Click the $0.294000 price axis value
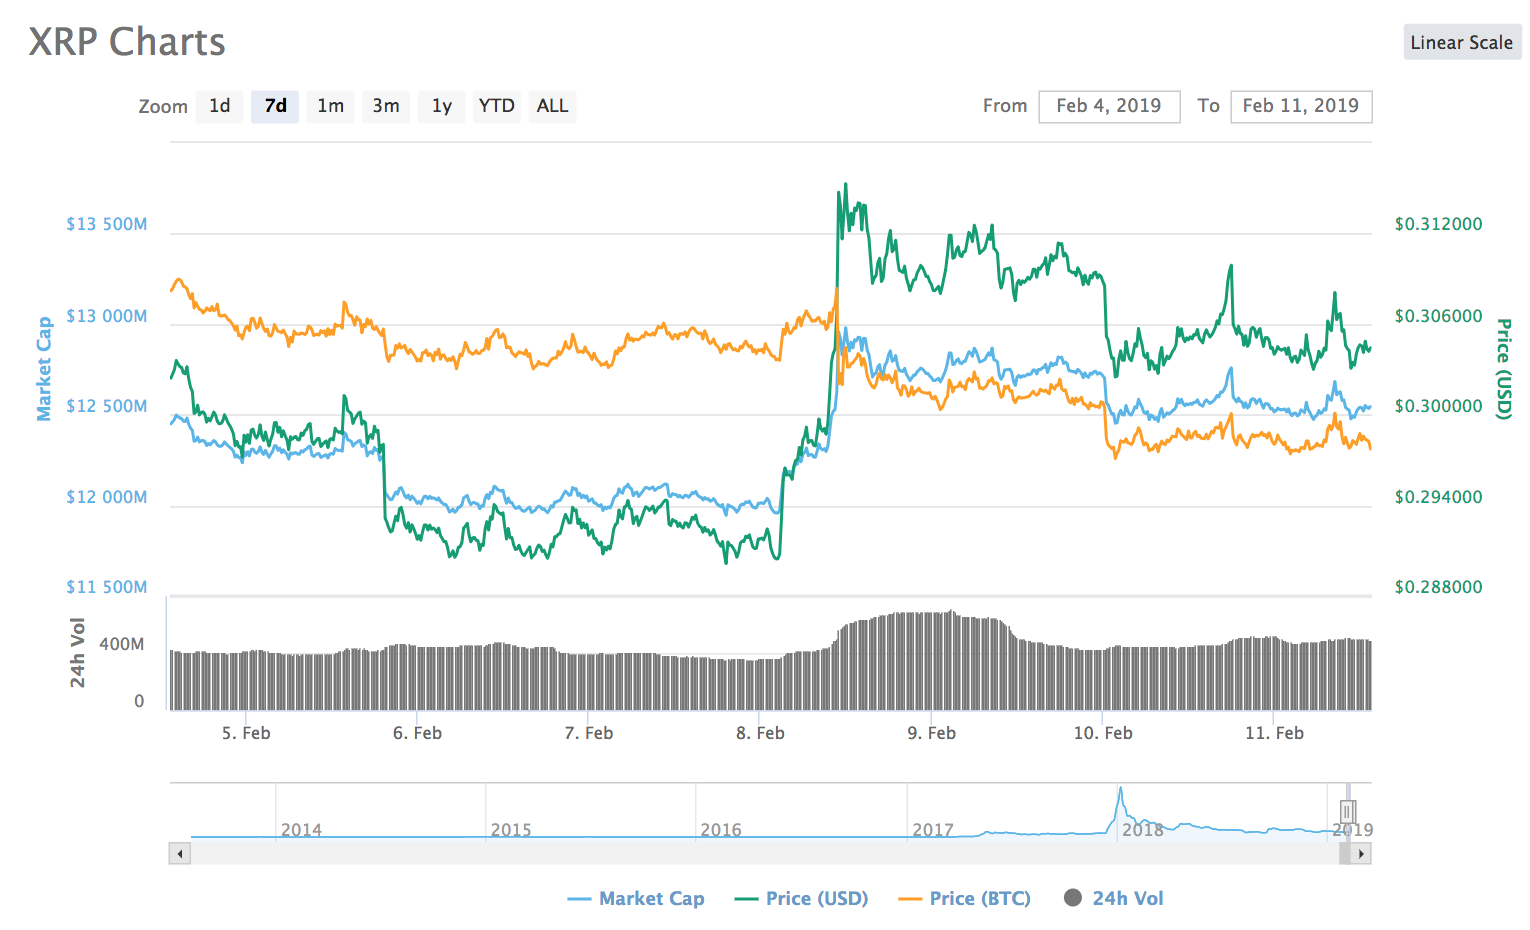 pos(1438,497)
